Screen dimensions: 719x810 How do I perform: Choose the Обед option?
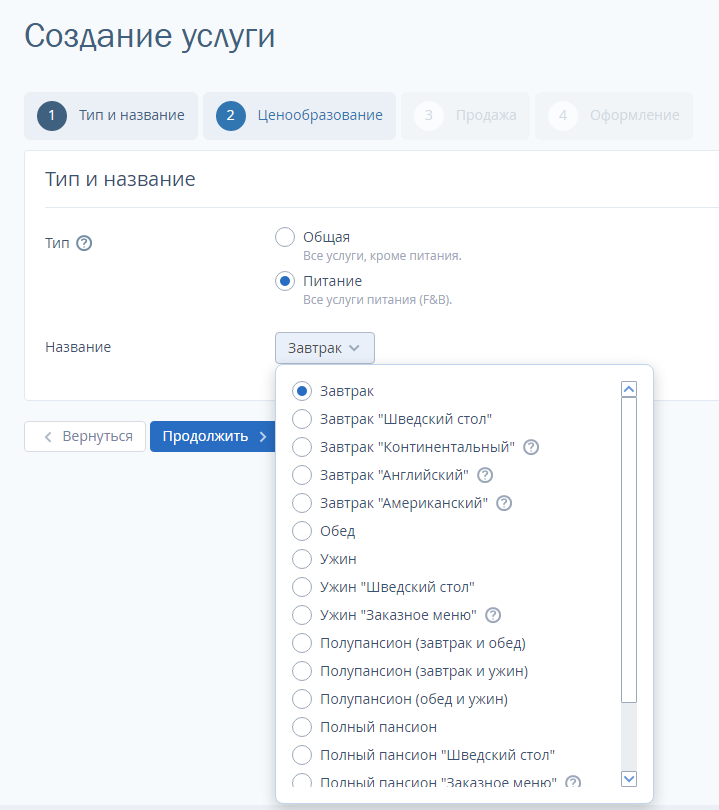[x=301, y=531]
